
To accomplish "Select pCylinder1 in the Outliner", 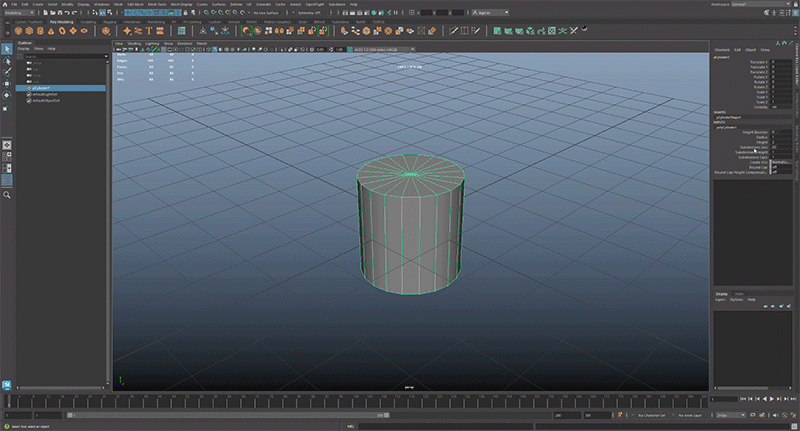I will (x=42, y=88).
